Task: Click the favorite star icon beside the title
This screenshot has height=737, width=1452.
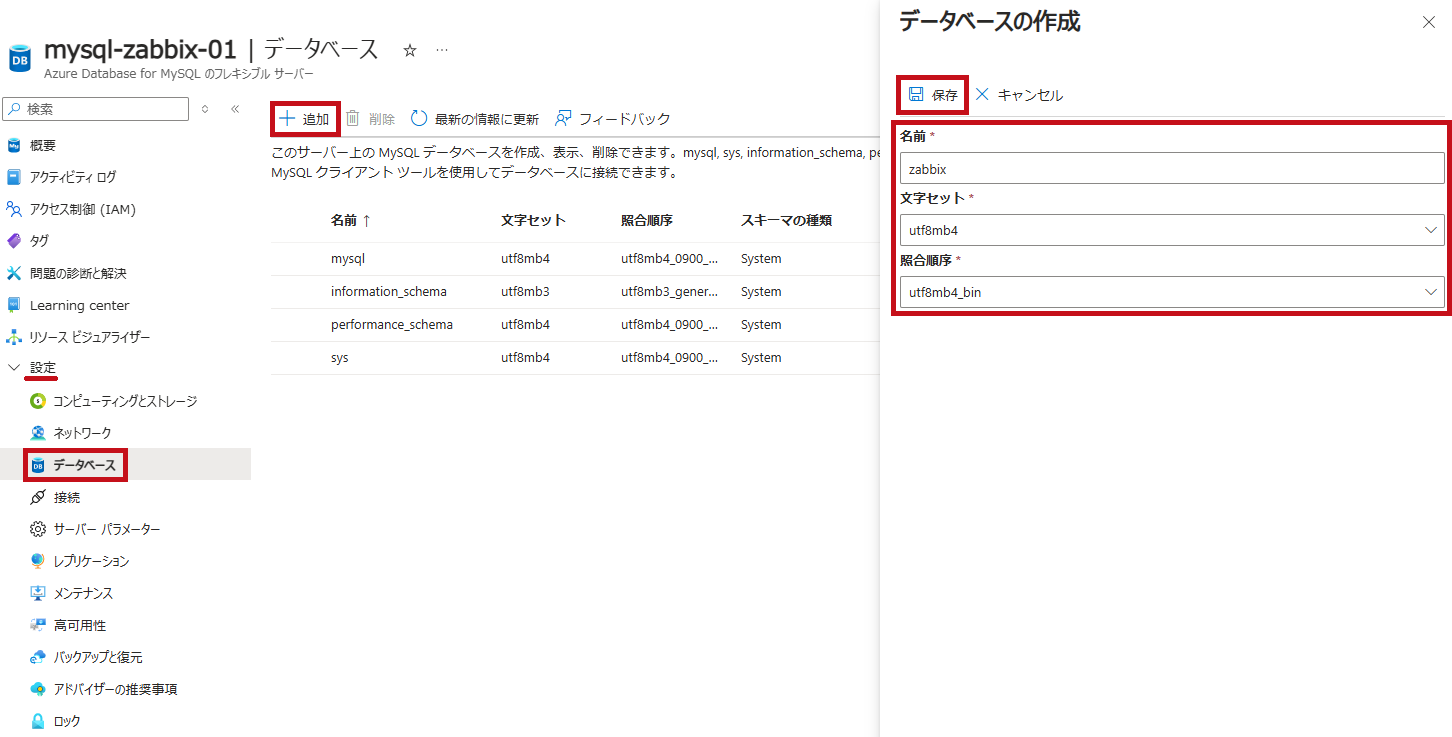Action: click(x=410, y=50)
